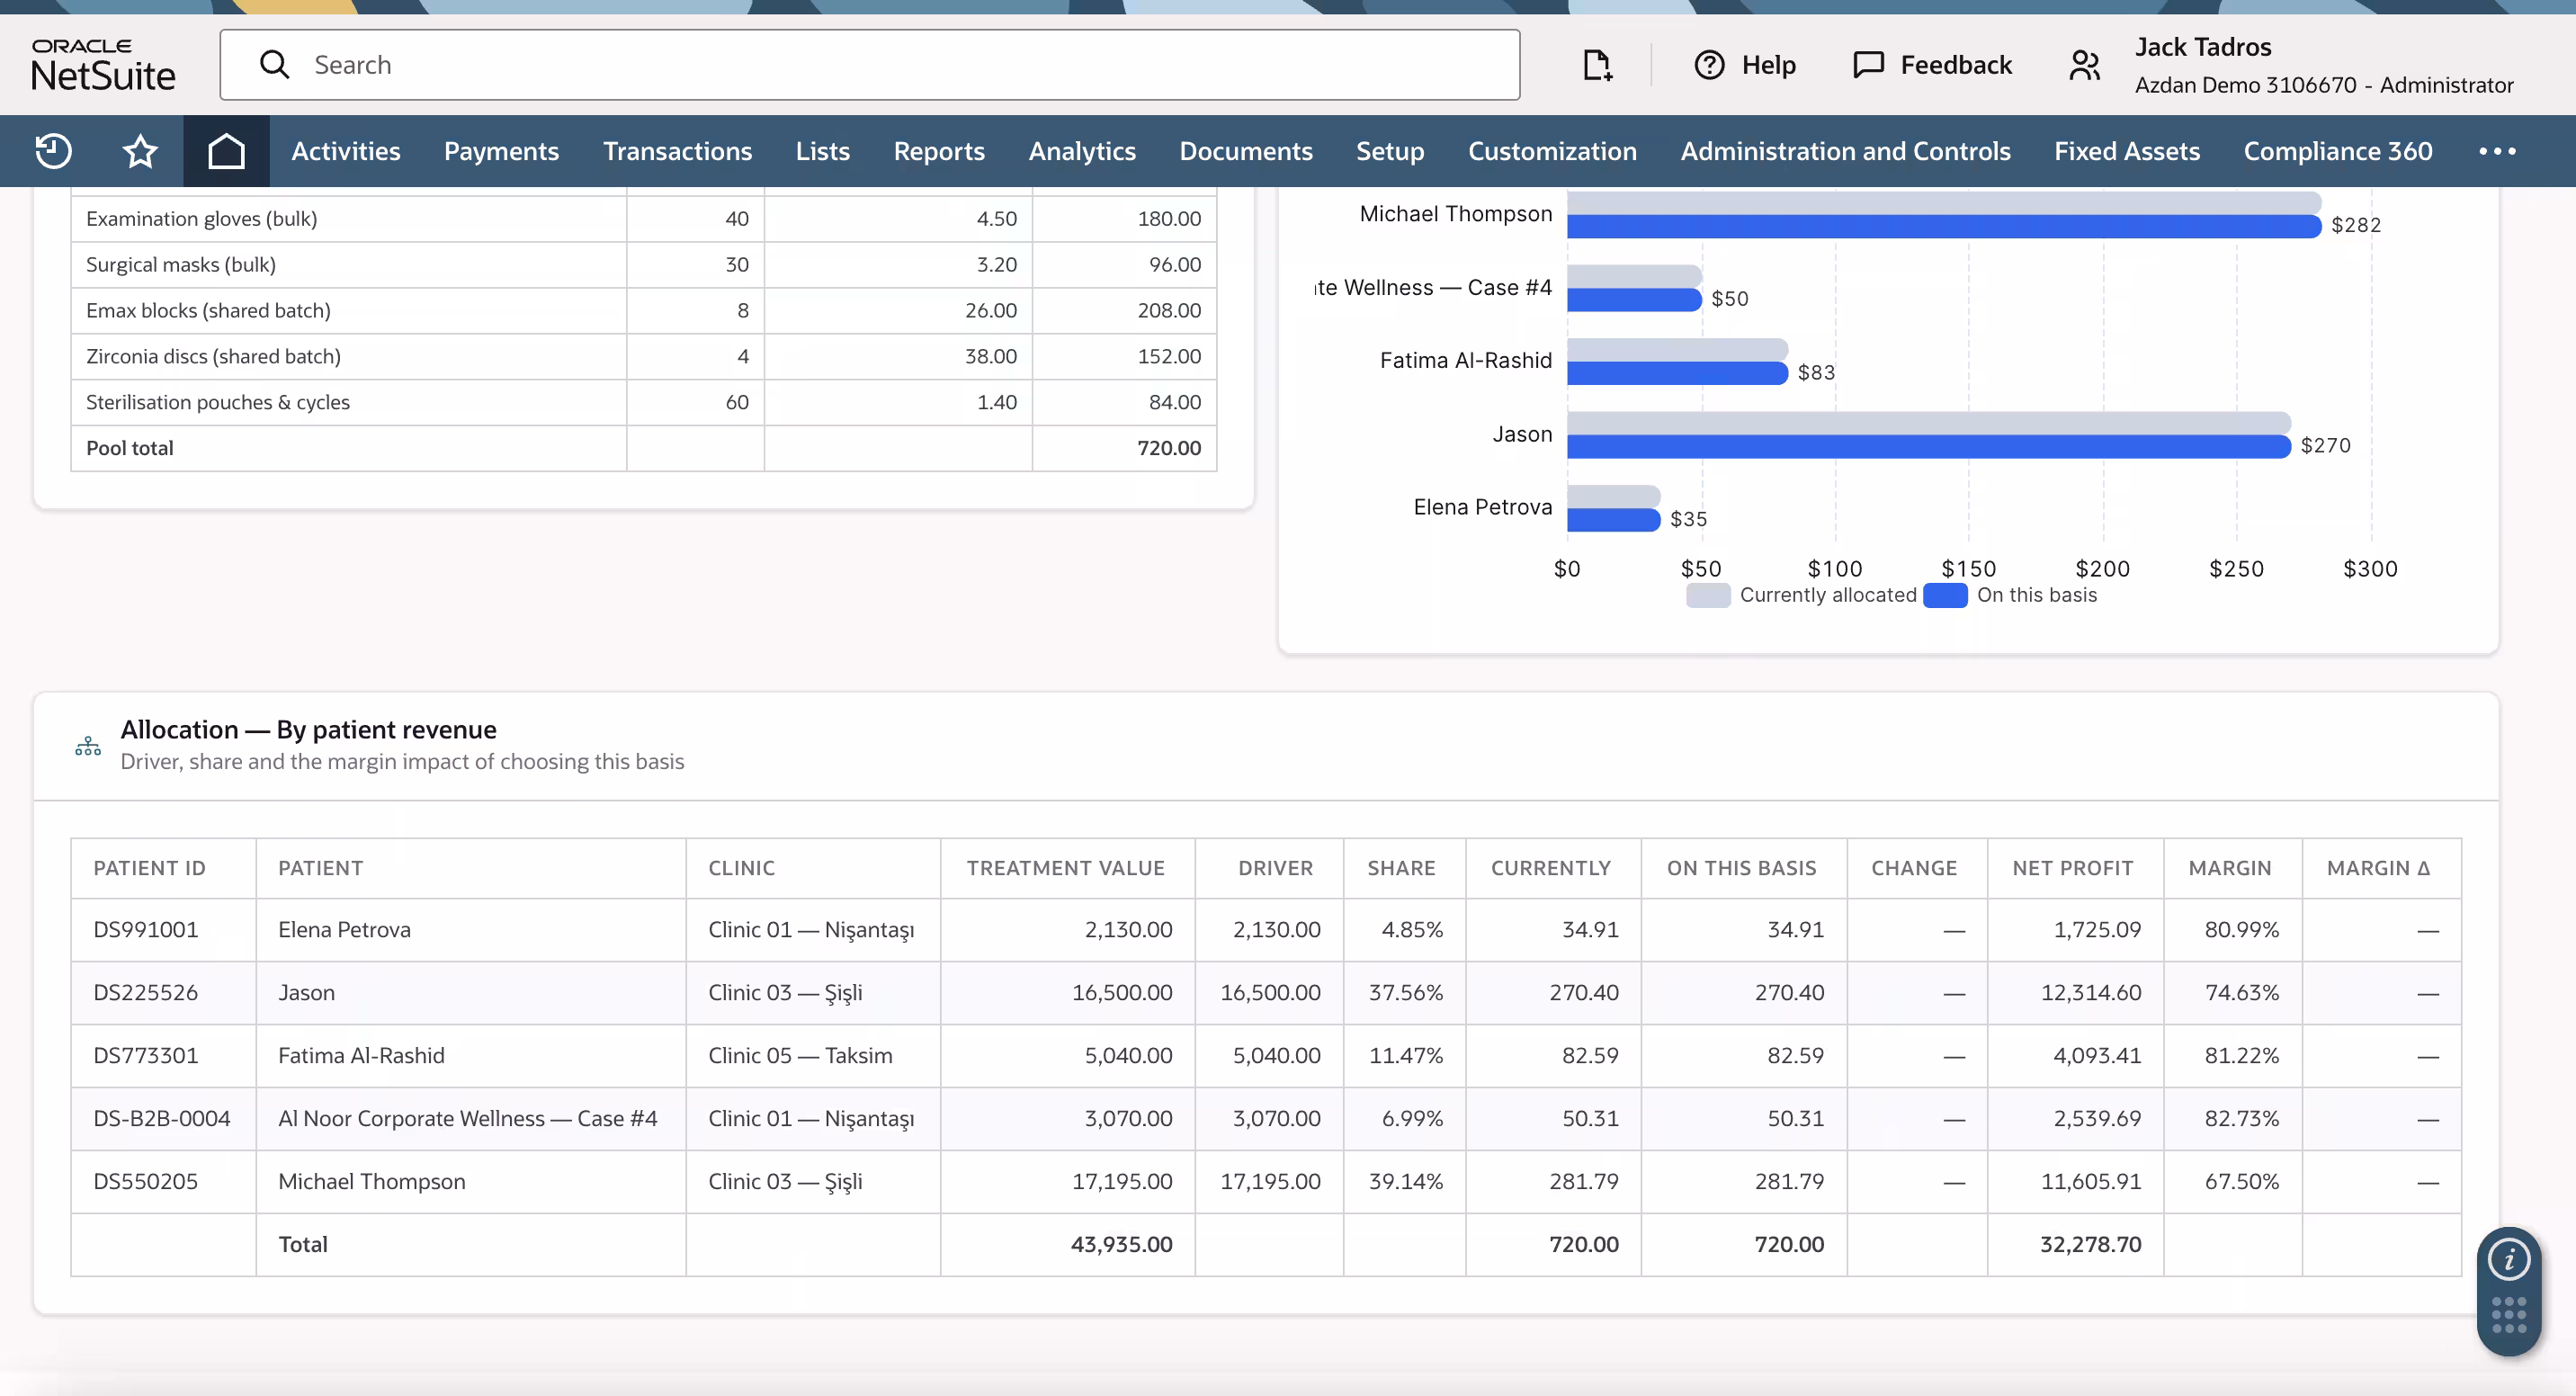This screenshot has height=1396, width=2576.
Task: Click into the global Search field
Action: click(869, 65)
